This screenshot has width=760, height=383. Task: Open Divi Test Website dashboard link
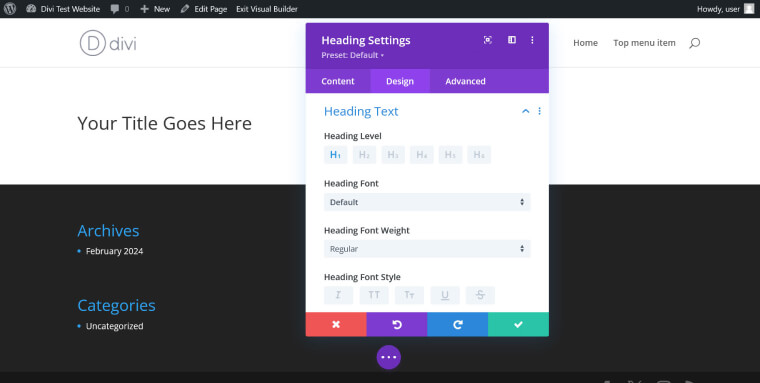pyautogui.click(x=63, y=9)
